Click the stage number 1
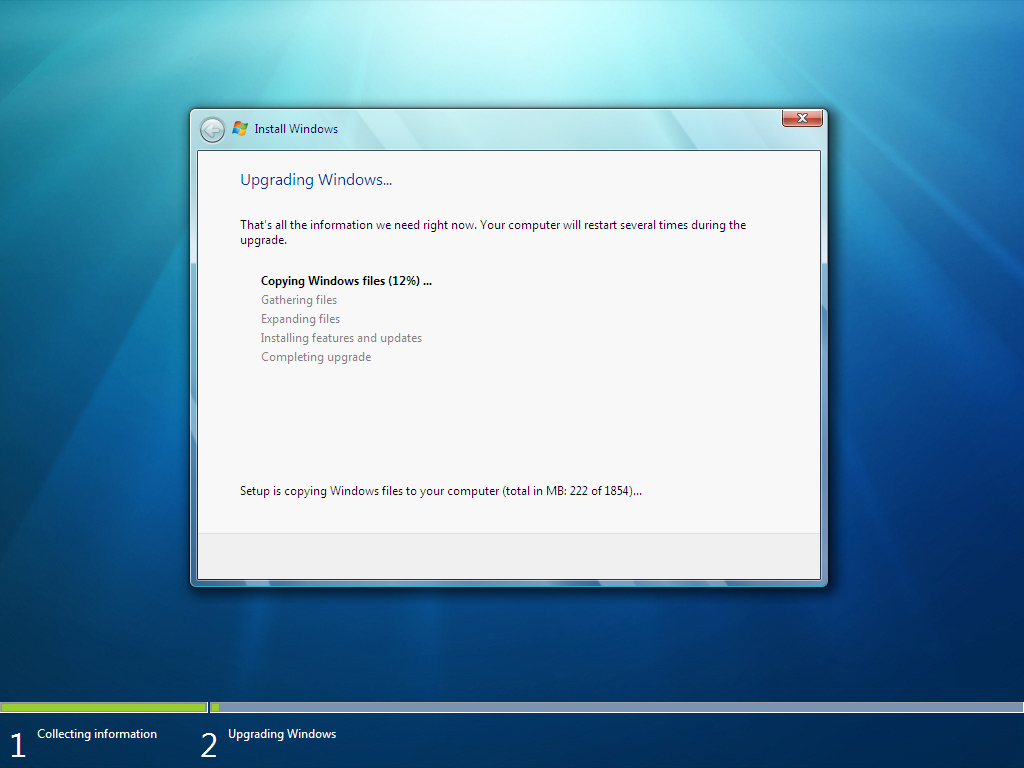1024x768 pixels. point(18,745)
